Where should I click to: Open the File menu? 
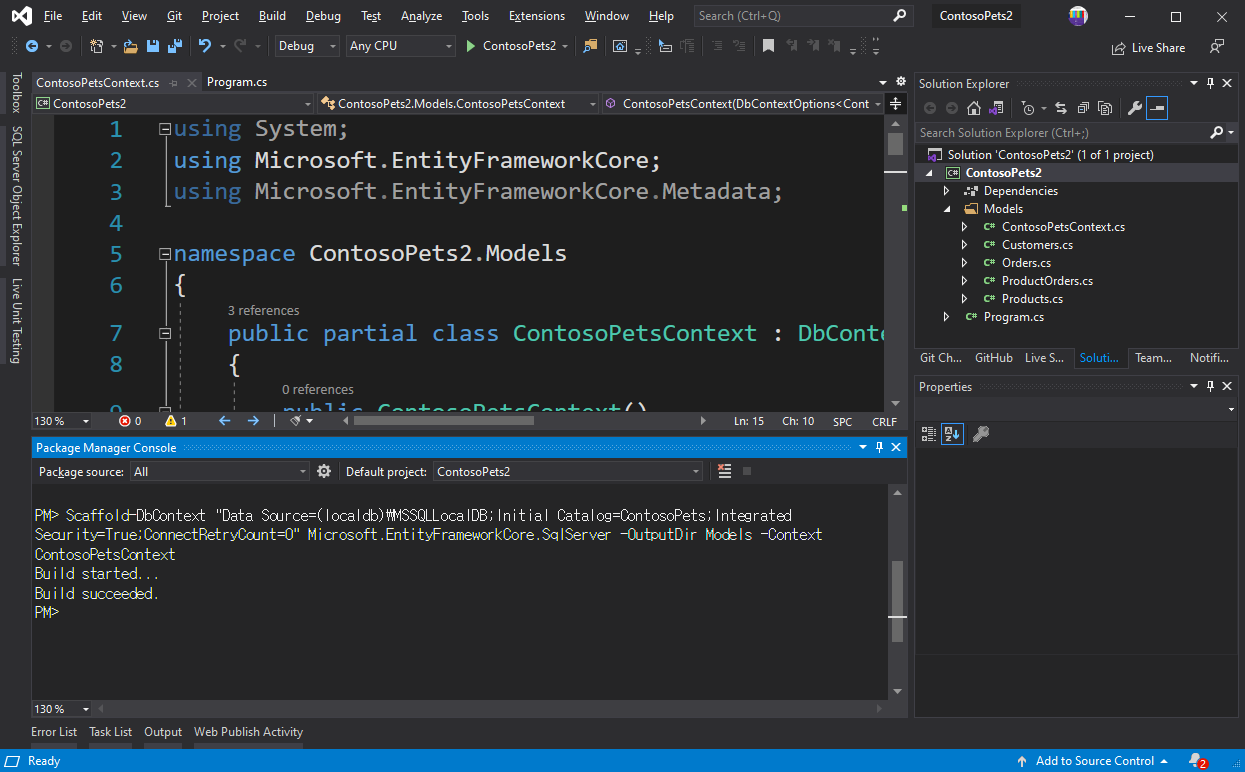click(x=53, y=16)
